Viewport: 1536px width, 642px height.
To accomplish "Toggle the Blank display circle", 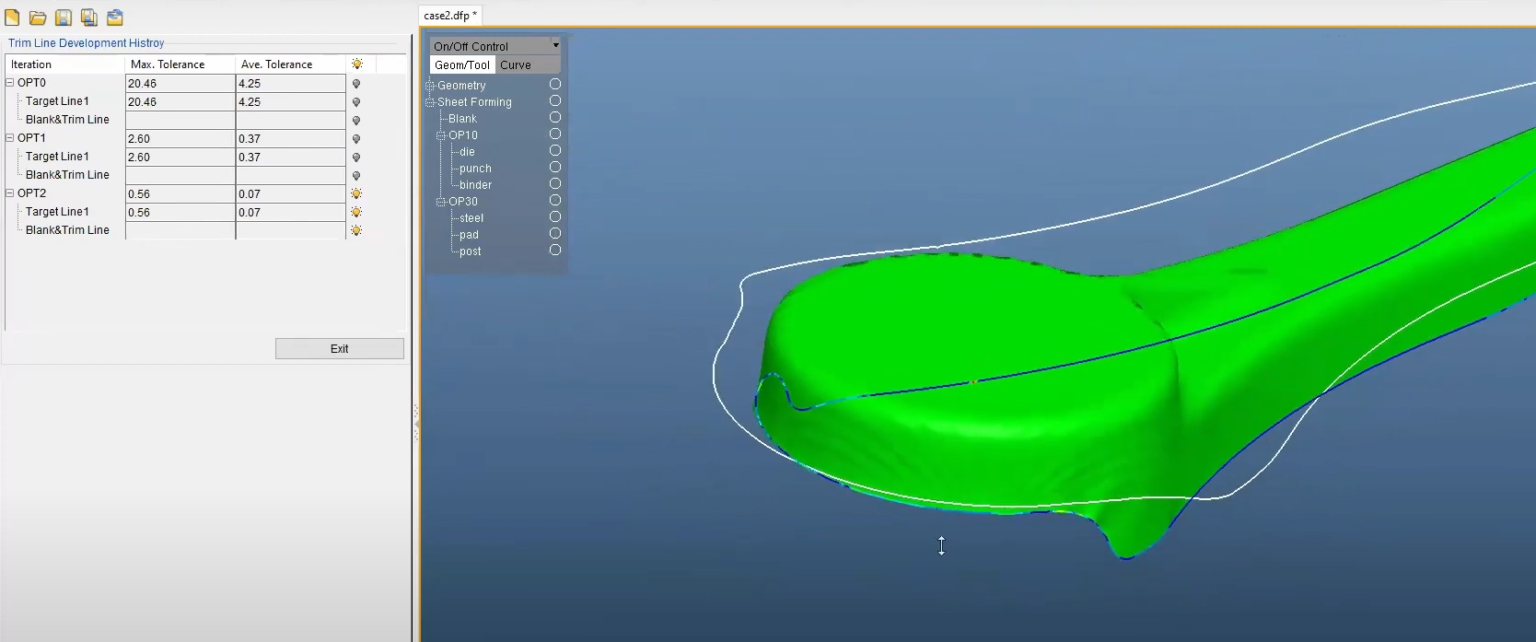I will (x=555, y=117).
